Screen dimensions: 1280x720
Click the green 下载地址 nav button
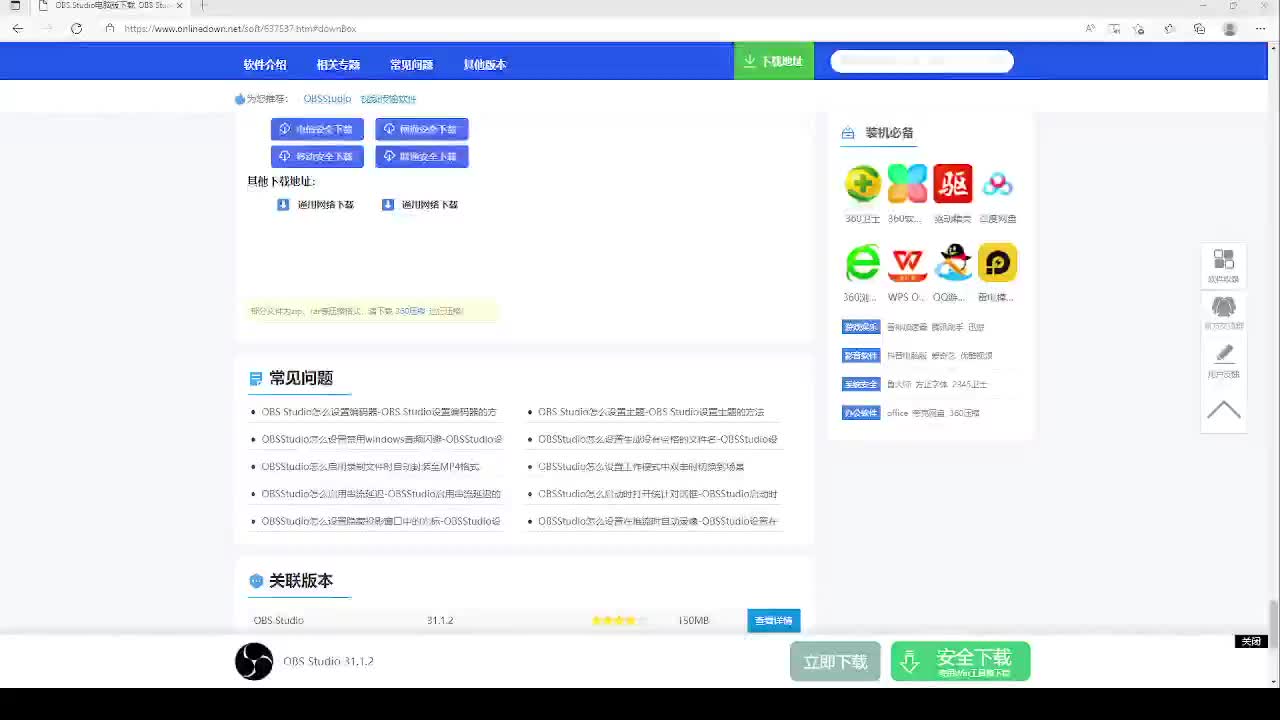click(x=774, y=61)
